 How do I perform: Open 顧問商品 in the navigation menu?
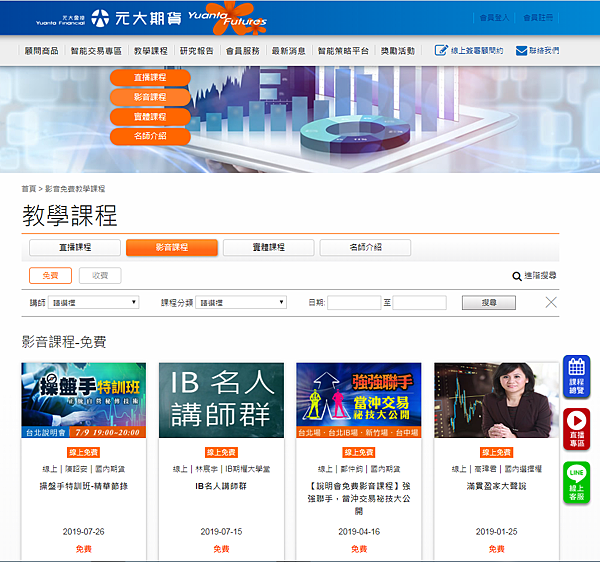coord(41,50)
